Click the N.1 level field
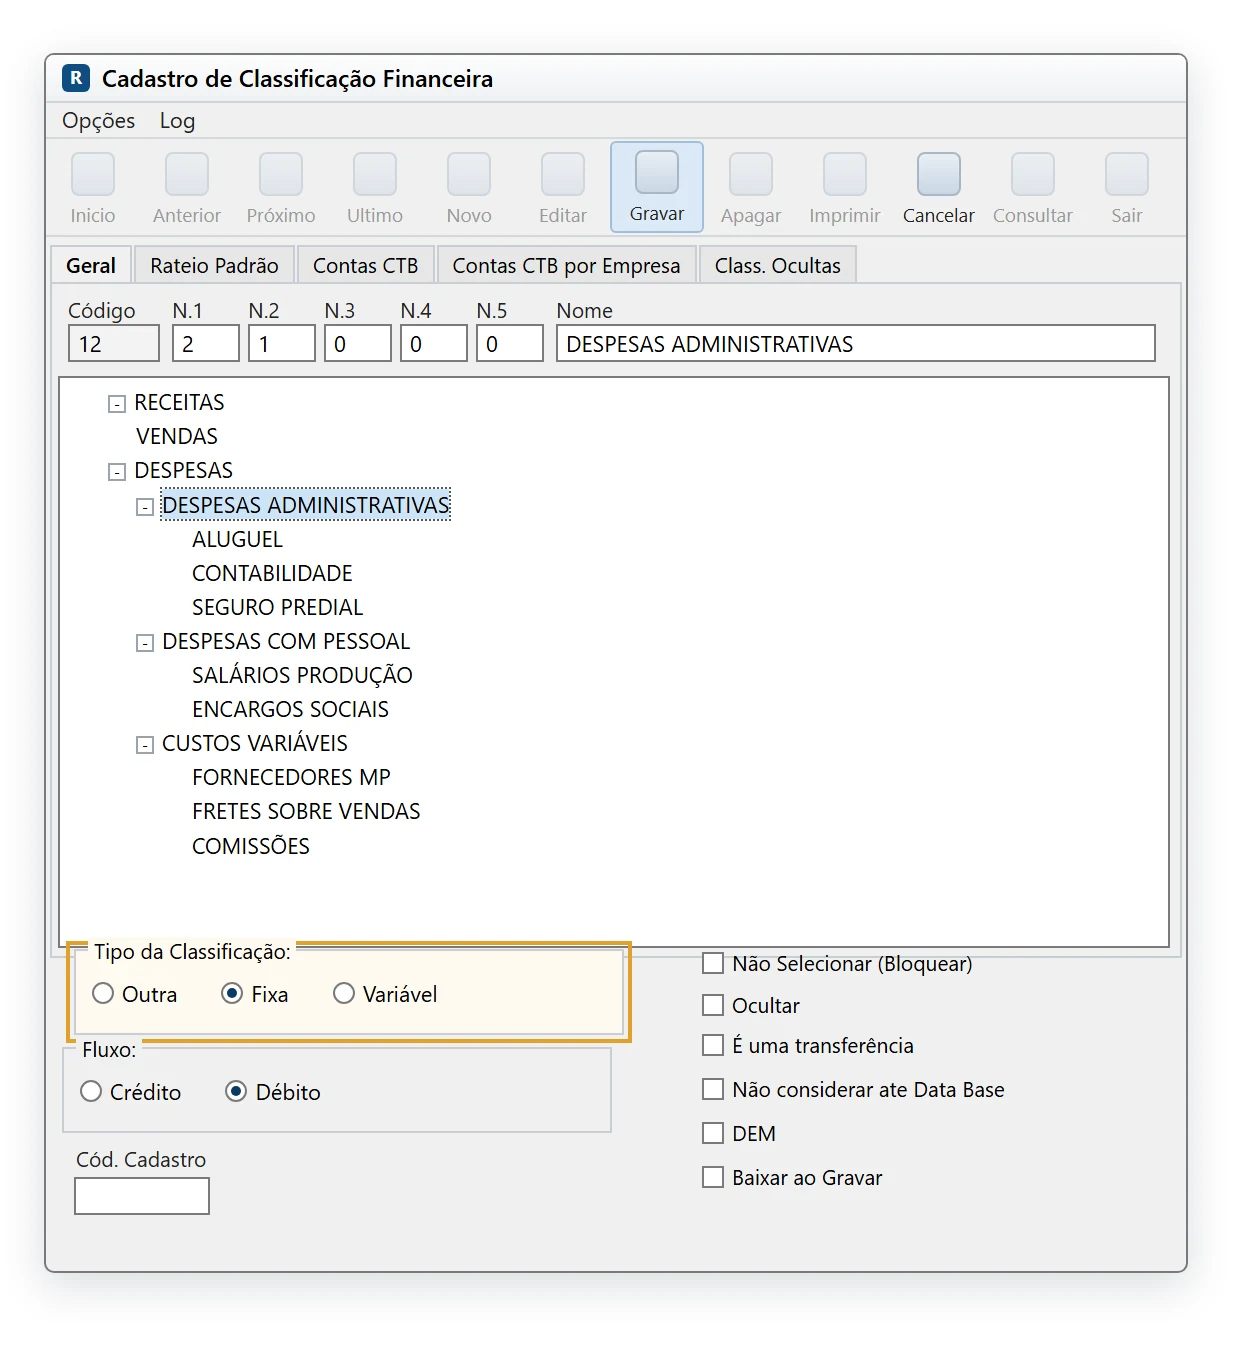 (206, 343)
